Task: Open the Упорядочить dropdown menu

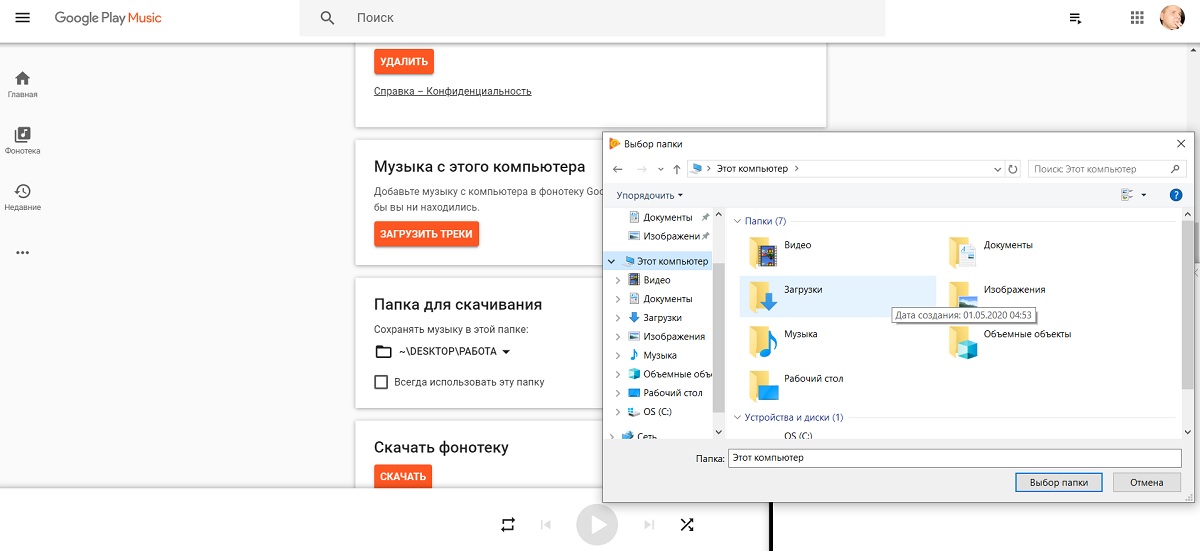Action: point(650,195)
